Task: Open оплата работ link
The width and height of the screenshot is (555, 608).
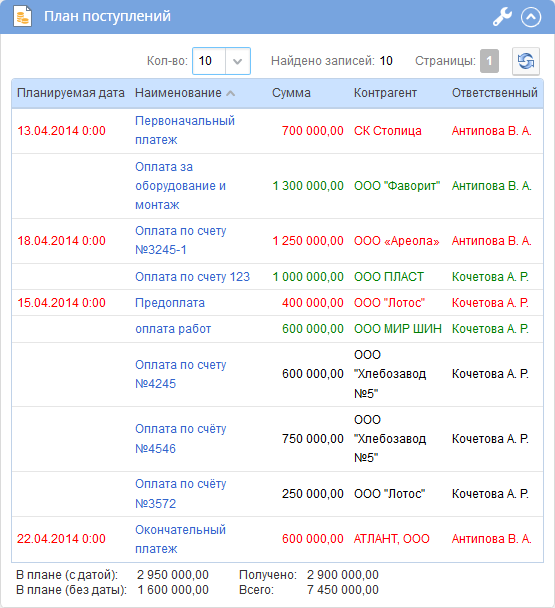Action: [x=173, y=329]
